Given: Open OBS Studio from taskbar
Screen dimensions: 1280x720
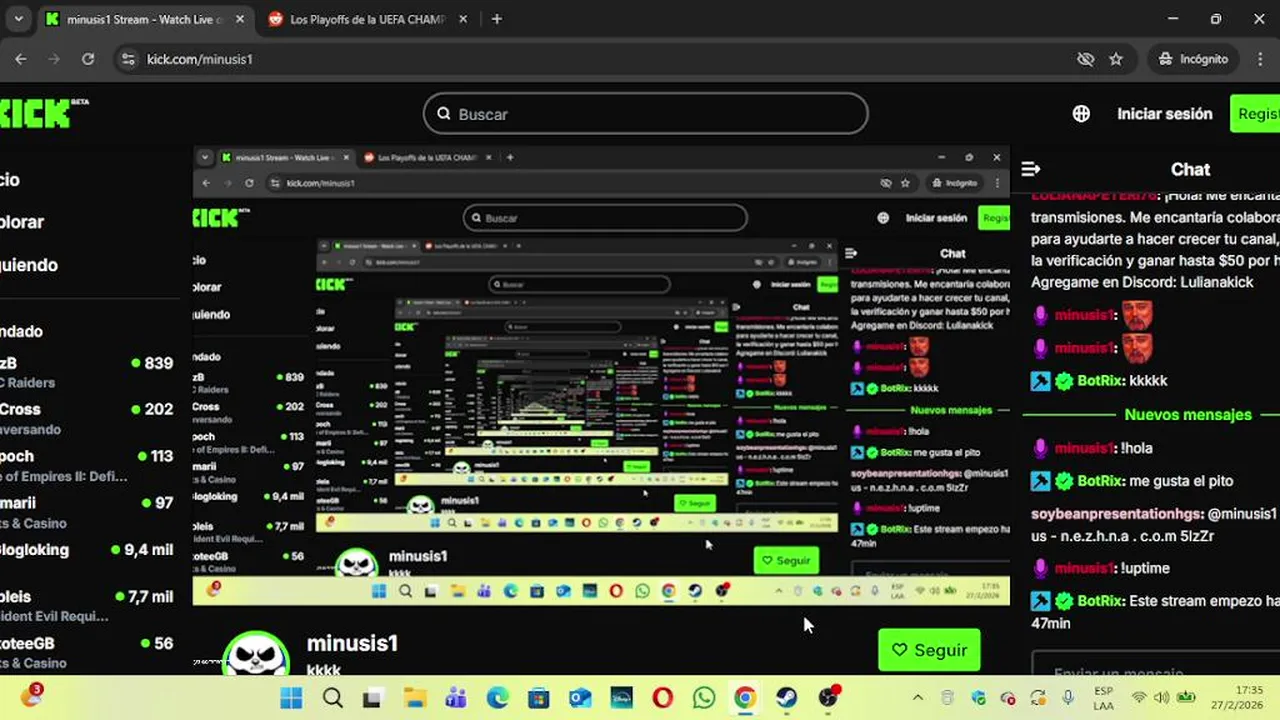Looking at the screenshot, I should 828,698.
